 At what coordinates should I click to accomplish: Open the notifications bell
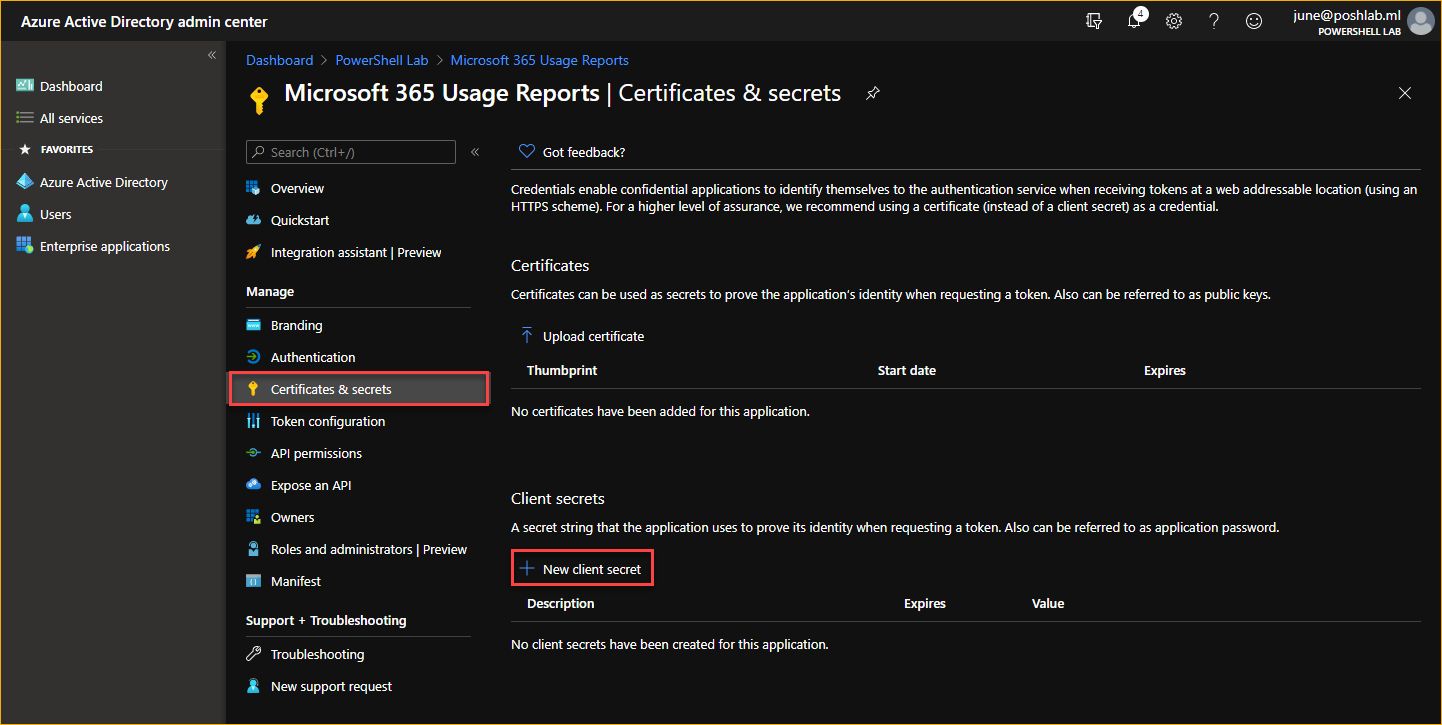coord(1134,21)
